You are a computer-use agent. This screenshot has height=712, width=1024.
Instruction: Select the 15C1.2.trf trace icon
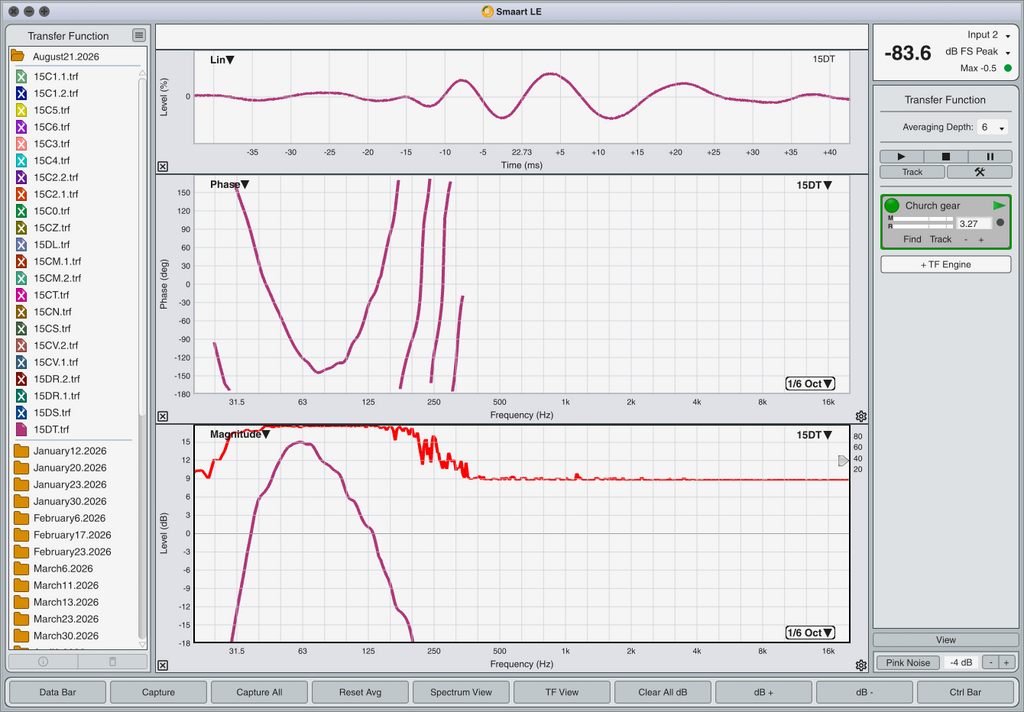(21, 93)
